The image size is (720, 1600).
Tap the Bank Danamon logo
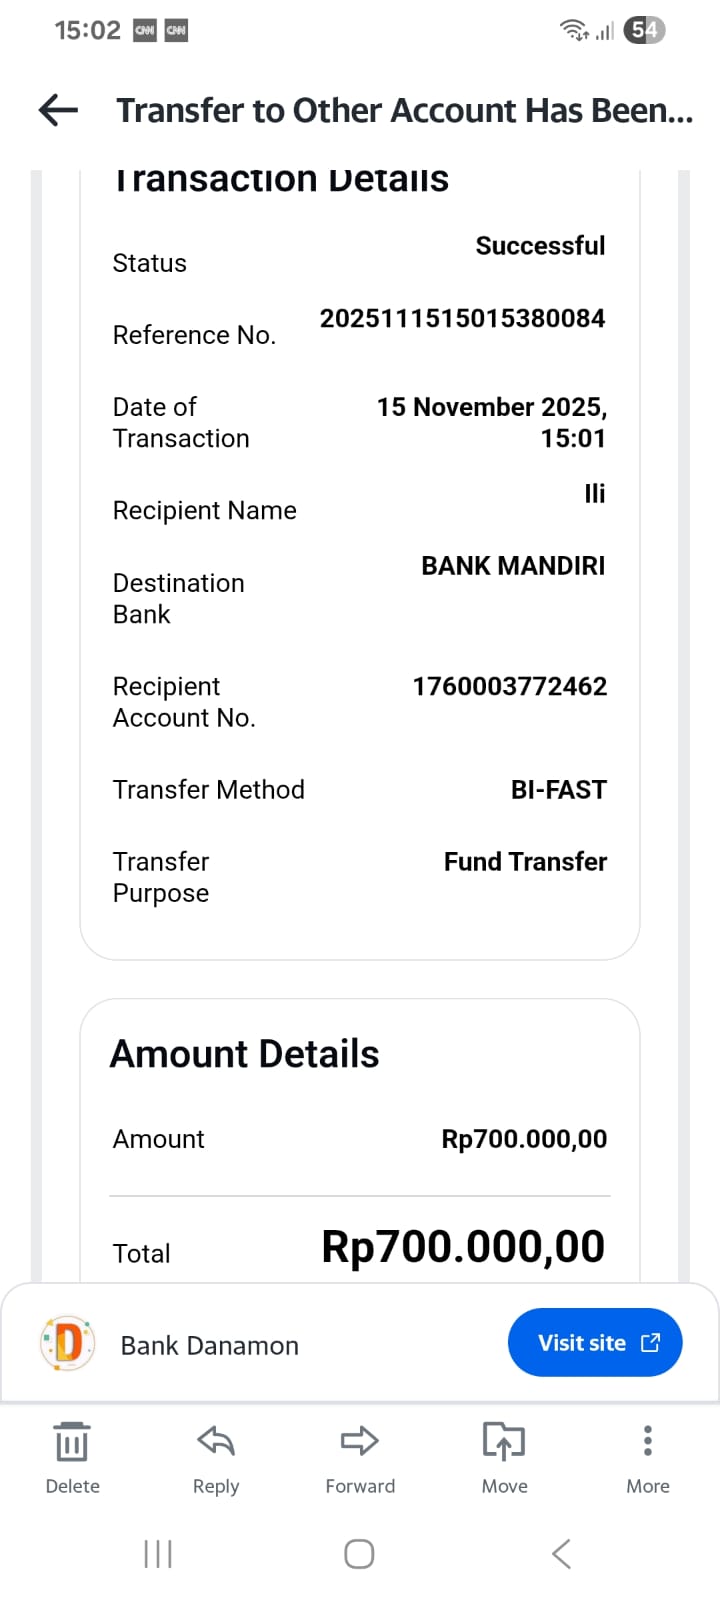(68, 1343)
